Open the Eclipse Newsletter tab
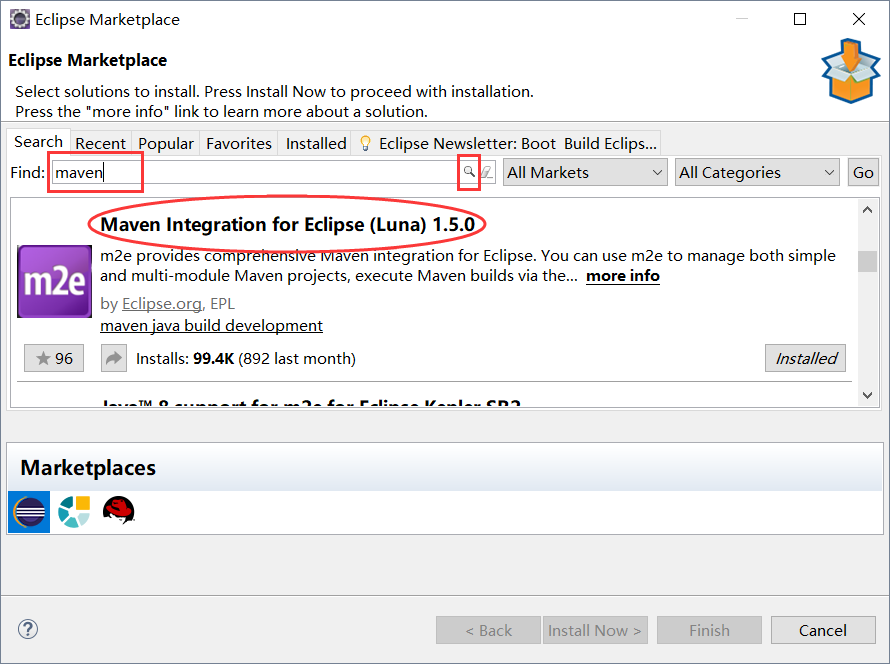This screenshot has height=664, width=890. (x=507, y=144)
